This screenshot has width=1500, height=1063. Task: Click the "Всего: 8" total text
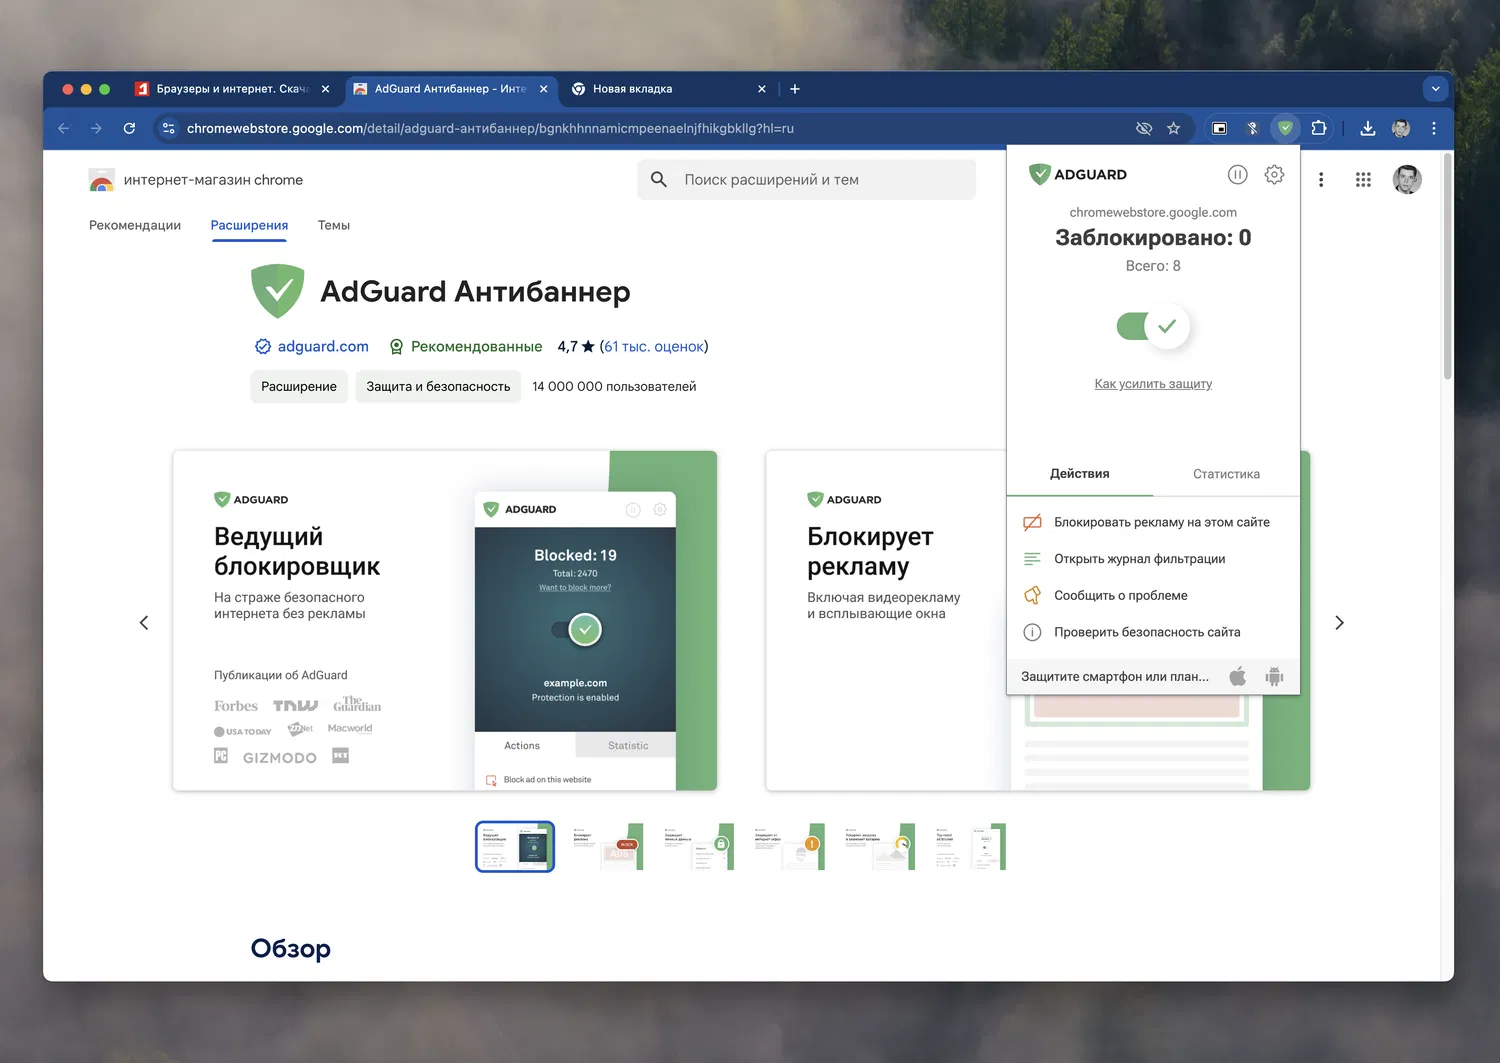pyautogui.click(x=1153, y=266)
